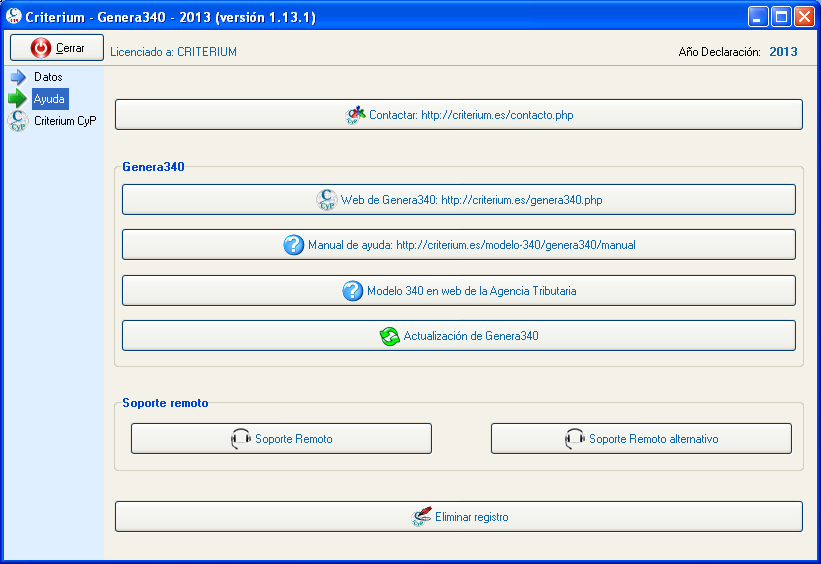Click the blue arrow icon beside Datos
The width and height of the screenshot is (821, 564).
(x=18, y=77)
